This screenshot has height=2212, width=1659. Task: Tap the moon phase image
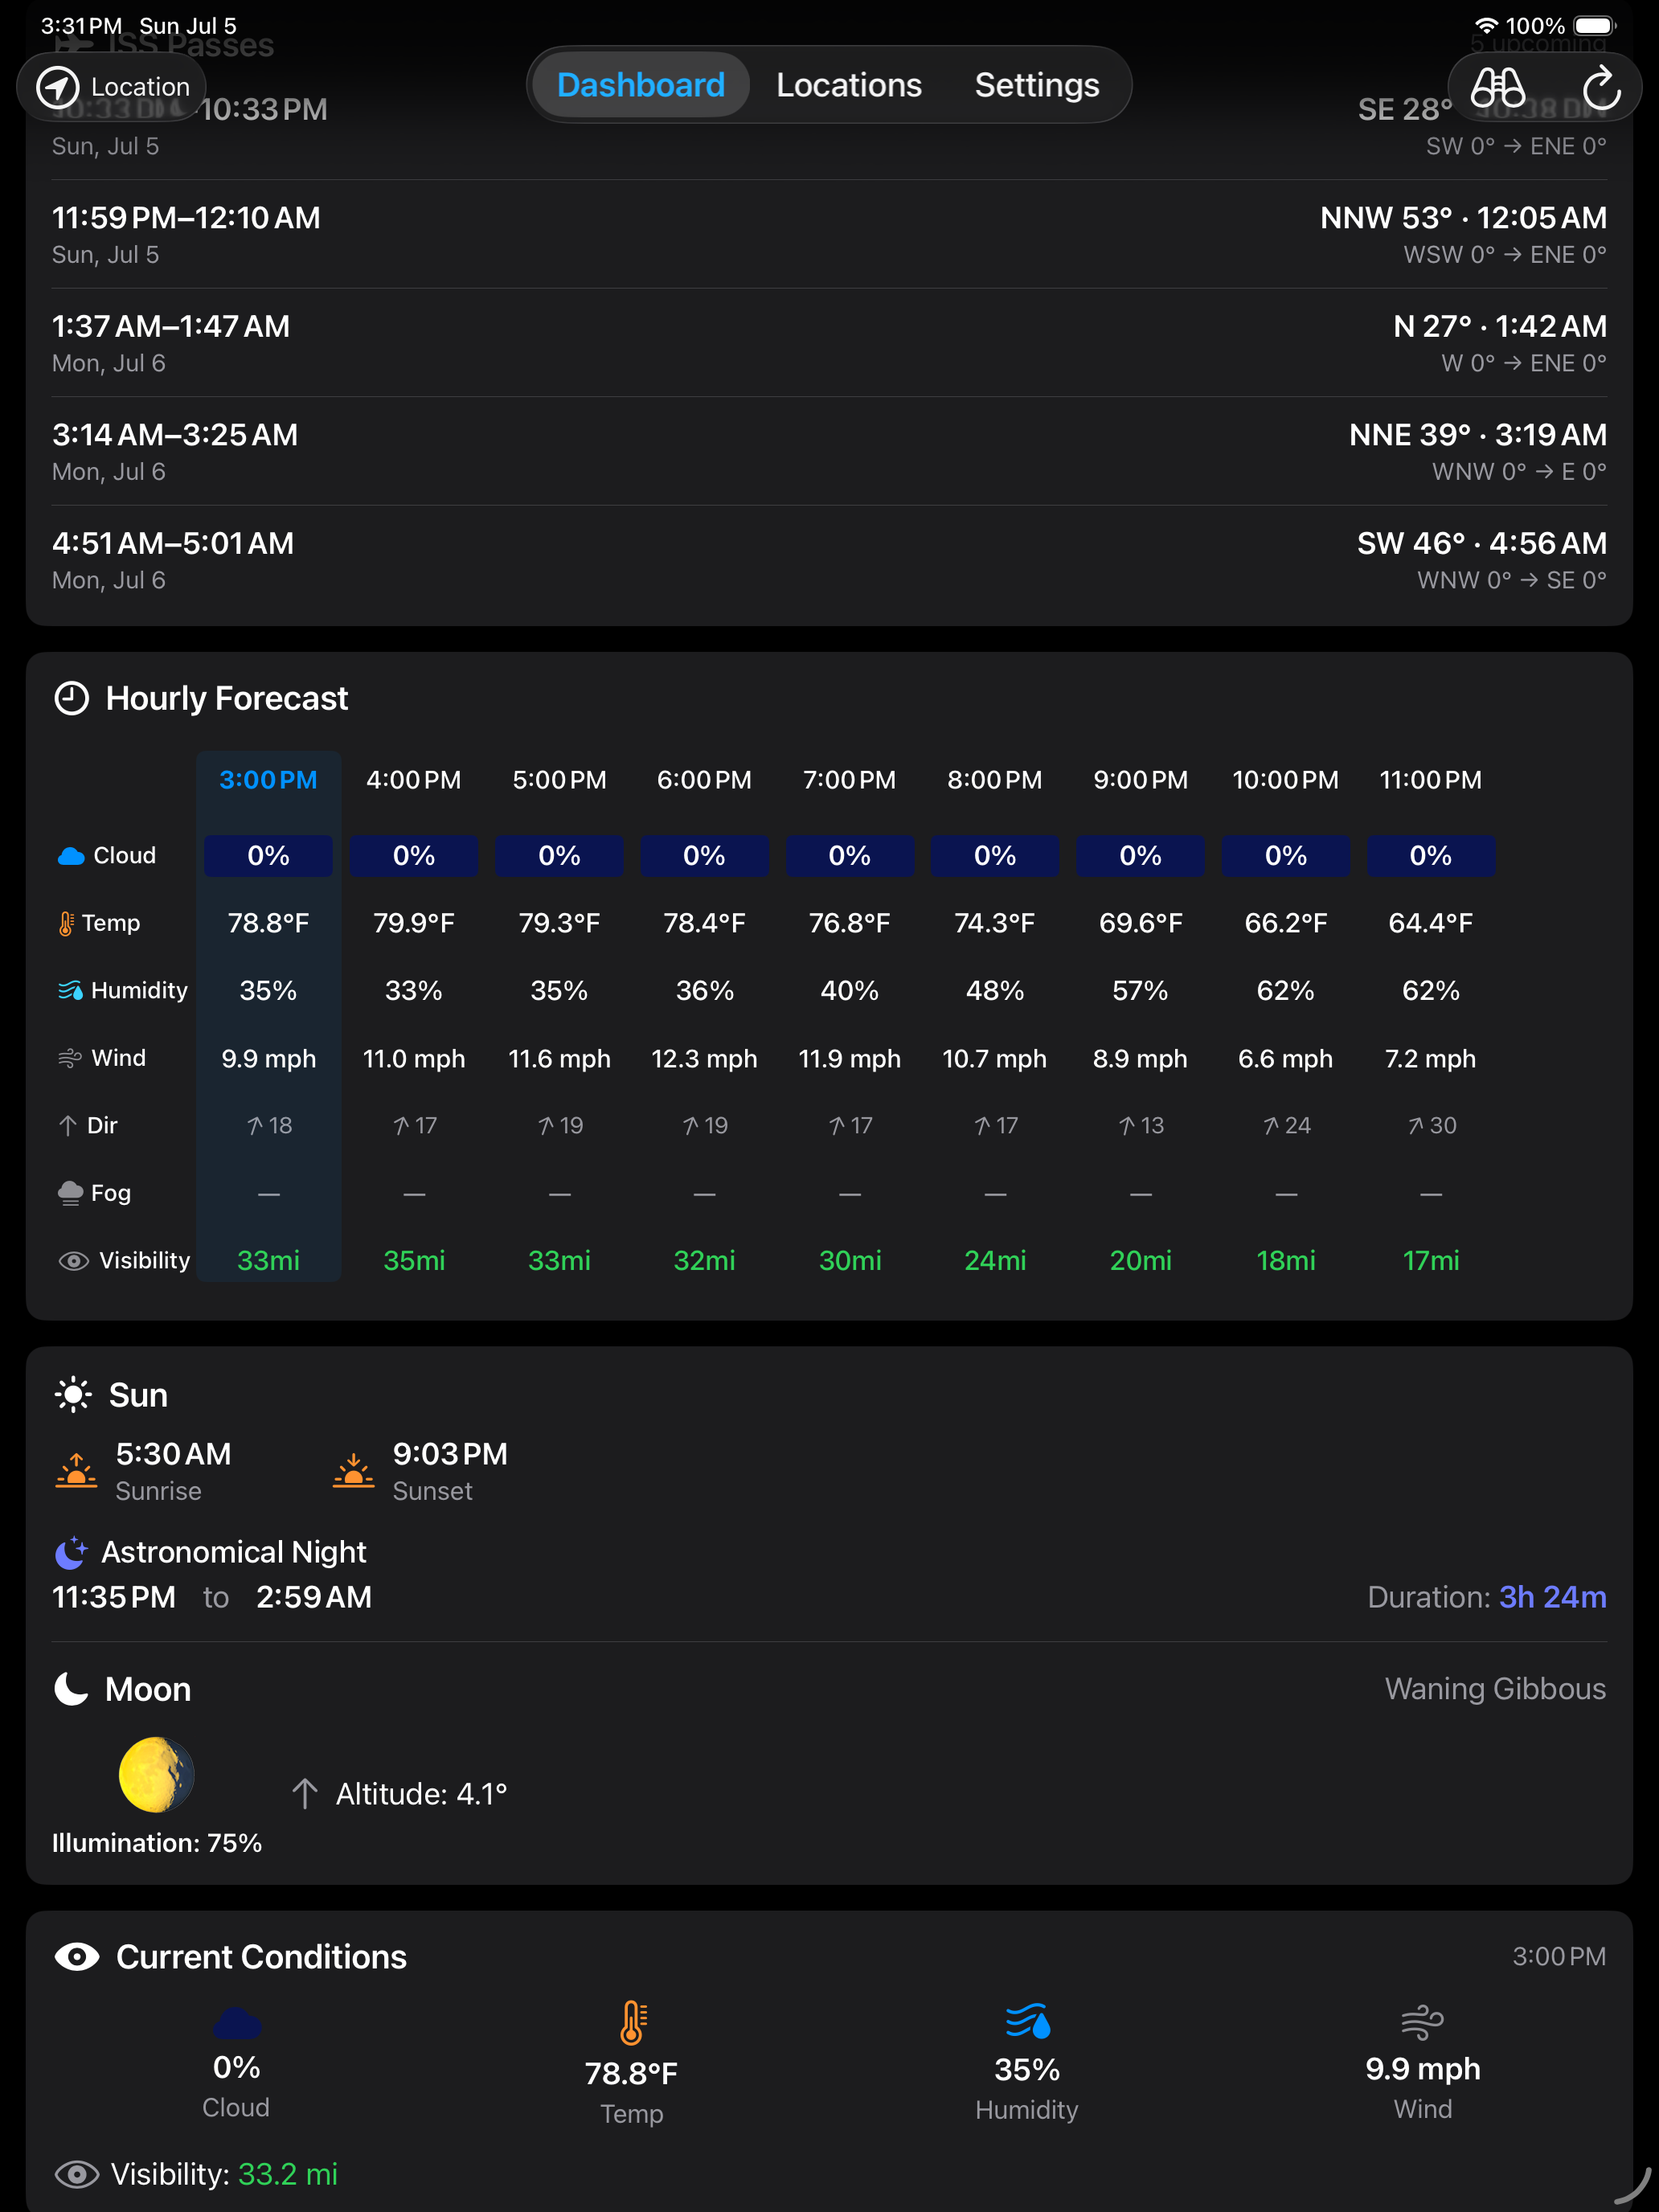[x=156, y=1775]
